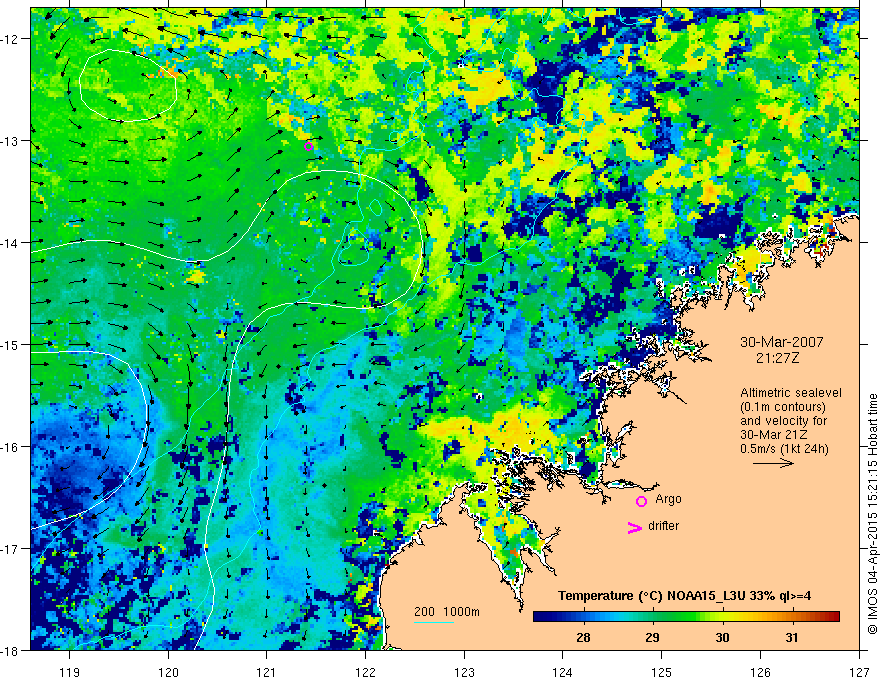
Task: Click the '200 1000m' isobath label
Action: [447, 612]
